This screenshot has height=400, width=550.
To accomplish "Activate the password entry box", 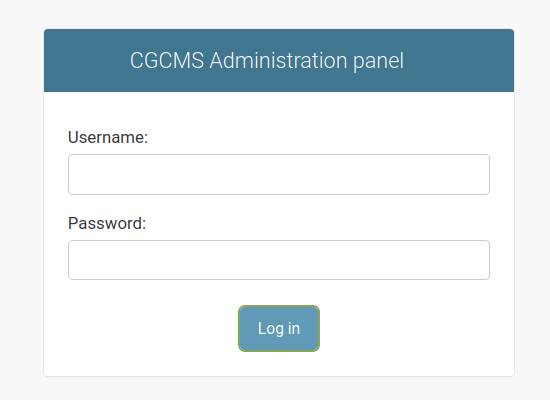I will point(279,260).
